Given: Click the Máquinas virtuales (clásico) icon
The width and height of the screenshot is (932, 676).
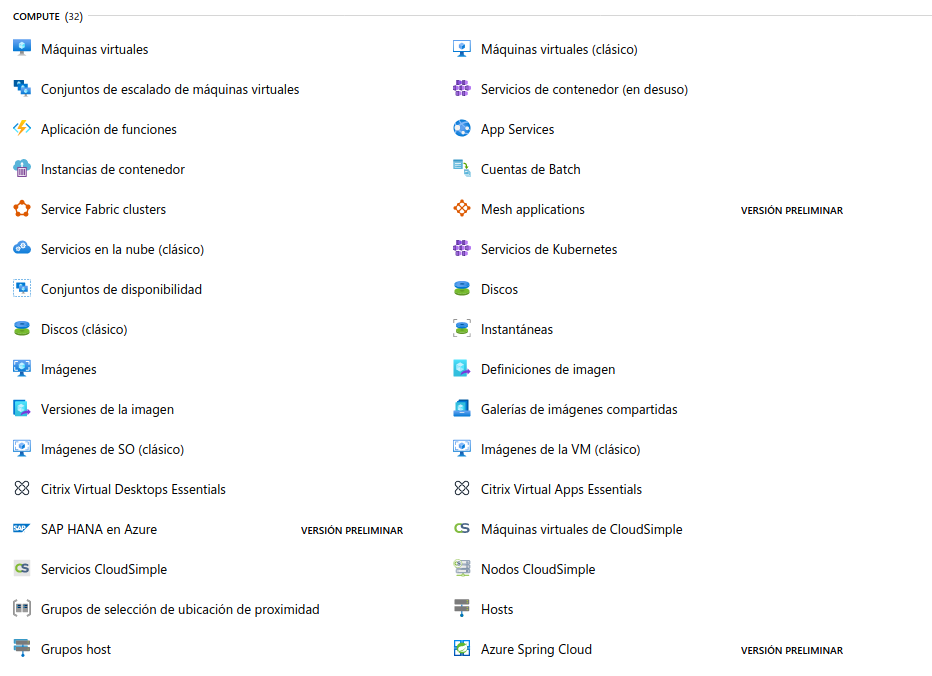Looking at the screenshot, I should 462,48.
